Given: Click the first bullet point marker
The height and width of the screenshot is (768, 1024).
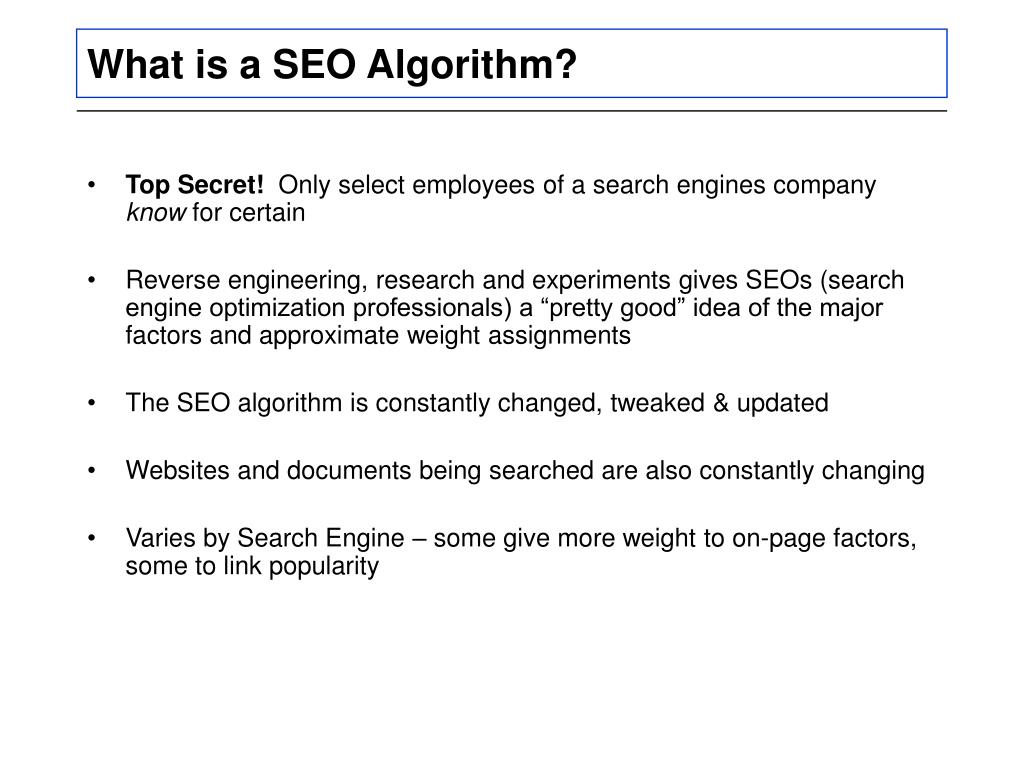Looking at the screenshot, I should point(91,185).
